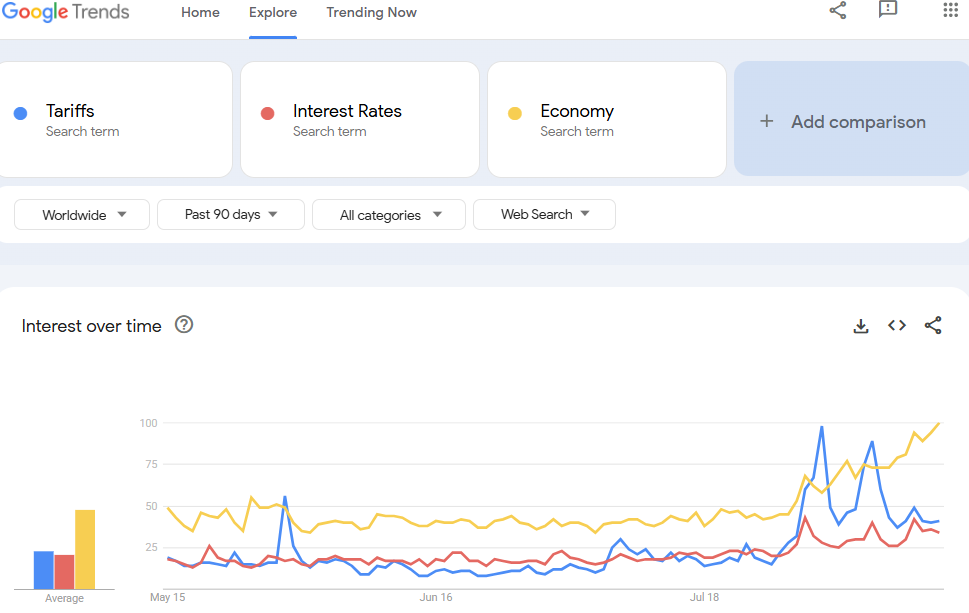This screenshot has width=969, height=613.
Task: Select the Tariffs search term card
Action: coord(115,119)
